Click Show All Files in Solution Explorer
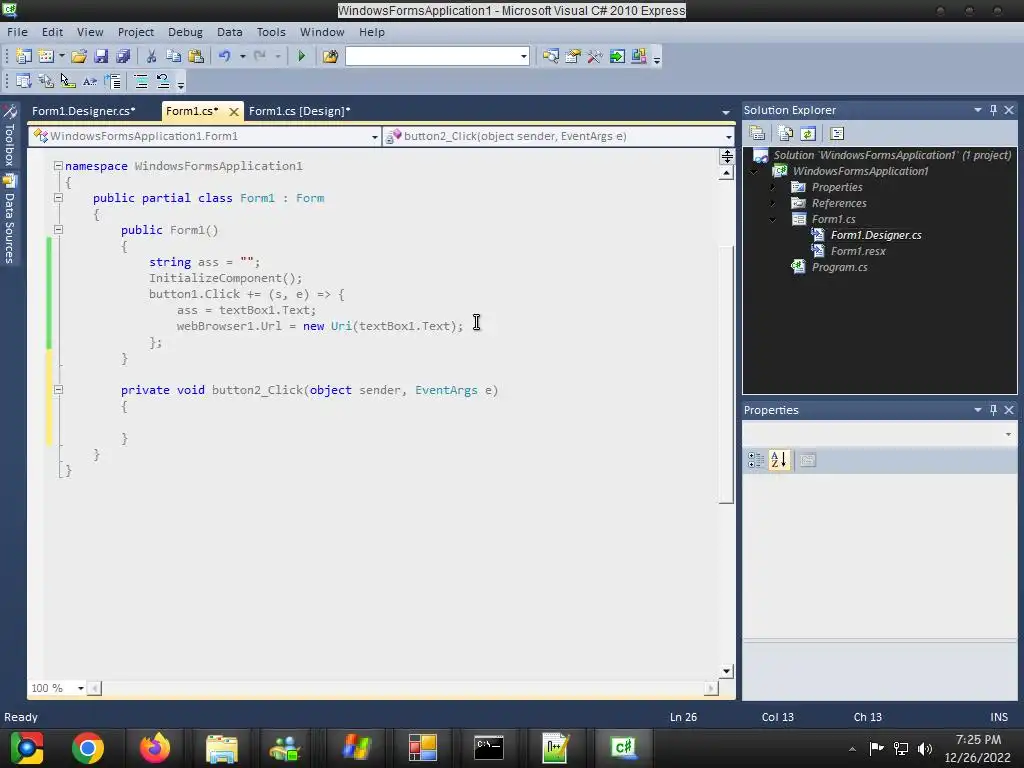The width and height of the screenshot is (1024, 768). pyautogui.click(x=786, y=134)
